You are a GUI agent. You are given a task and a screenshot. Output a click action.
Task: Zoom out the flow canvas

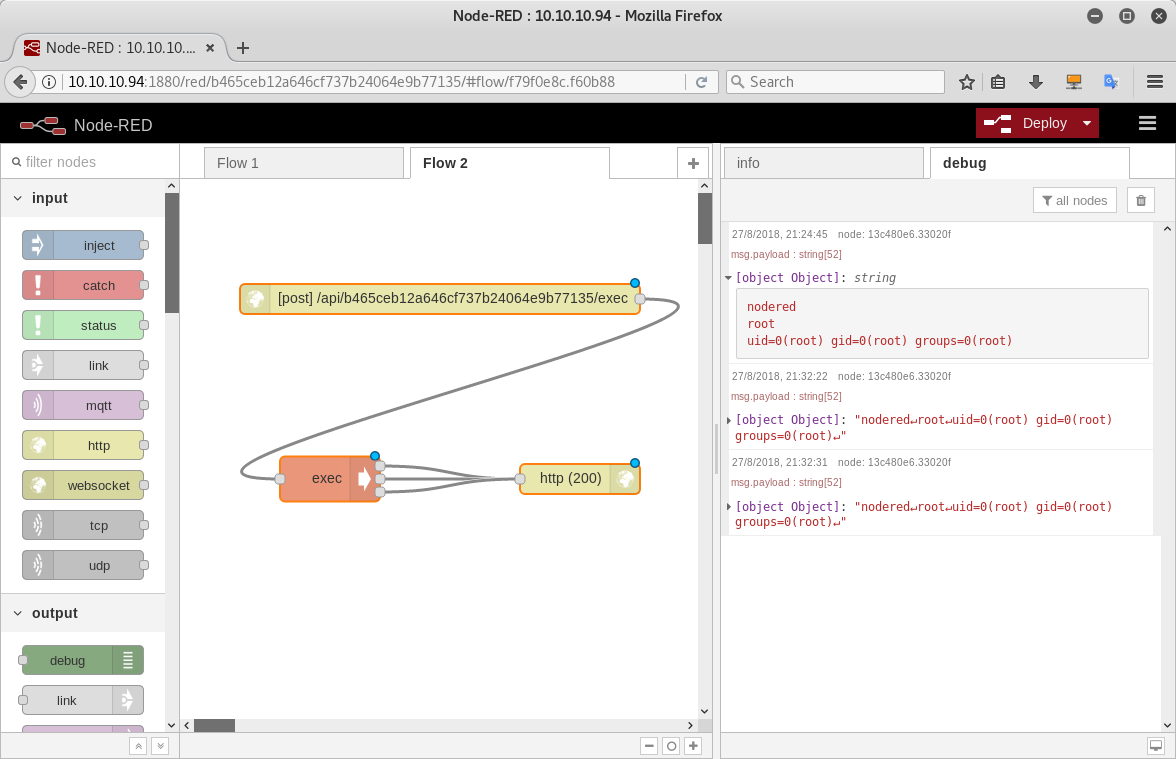(x=650, y=746)
